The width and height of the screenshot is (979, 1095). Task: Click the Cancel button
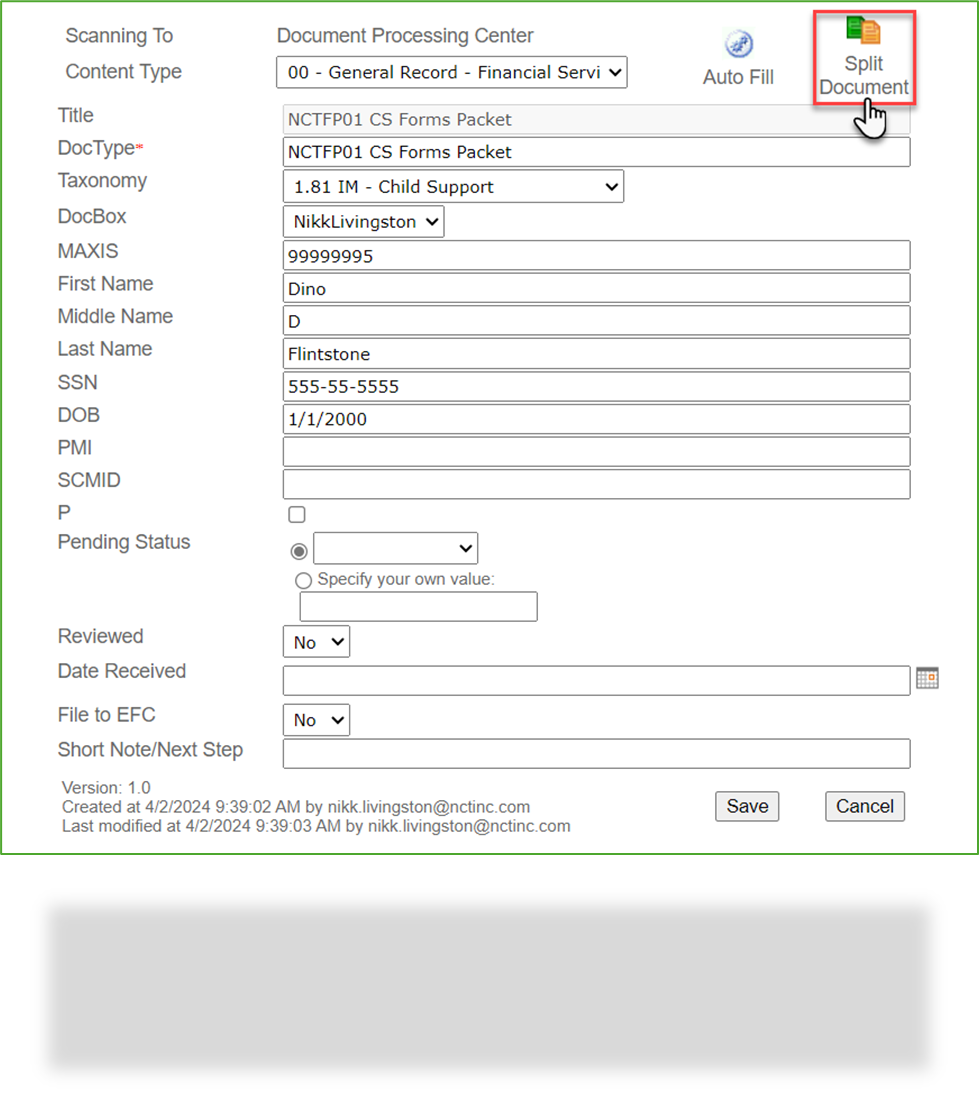click(x=864, y=806)
